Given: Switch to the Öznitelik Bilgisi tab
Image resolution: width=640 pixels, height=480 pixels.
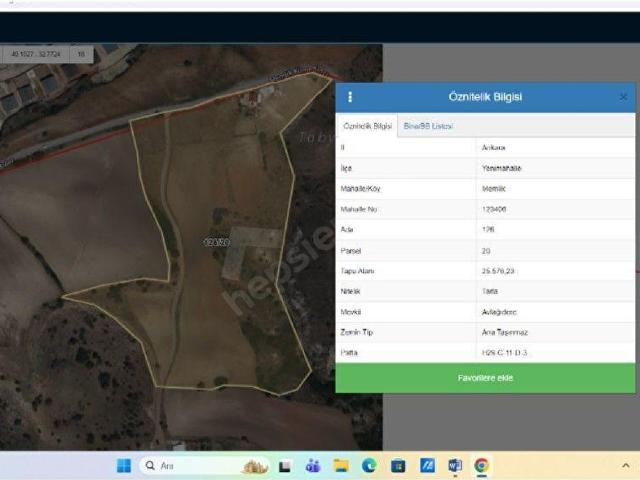Looking at the screenshot, I should (x=367, y=126).
